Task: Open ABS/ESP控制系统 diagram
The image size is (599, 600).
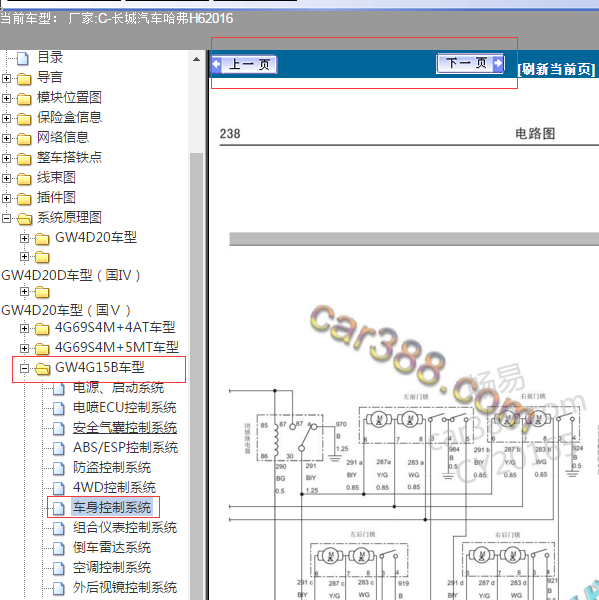Action: click(126, 447)
